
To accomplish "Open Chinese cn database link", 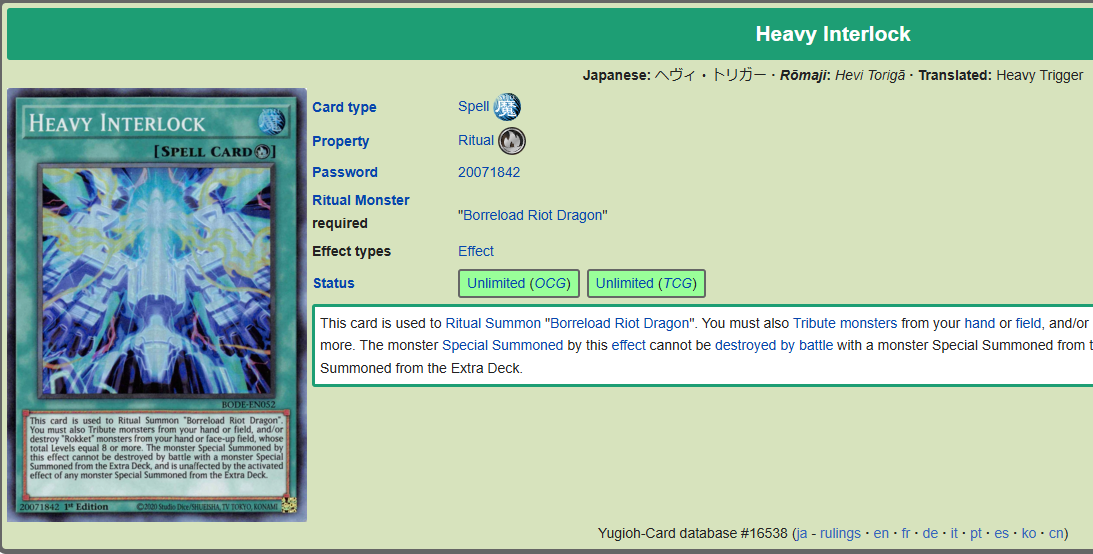I will coord(1056,533).
